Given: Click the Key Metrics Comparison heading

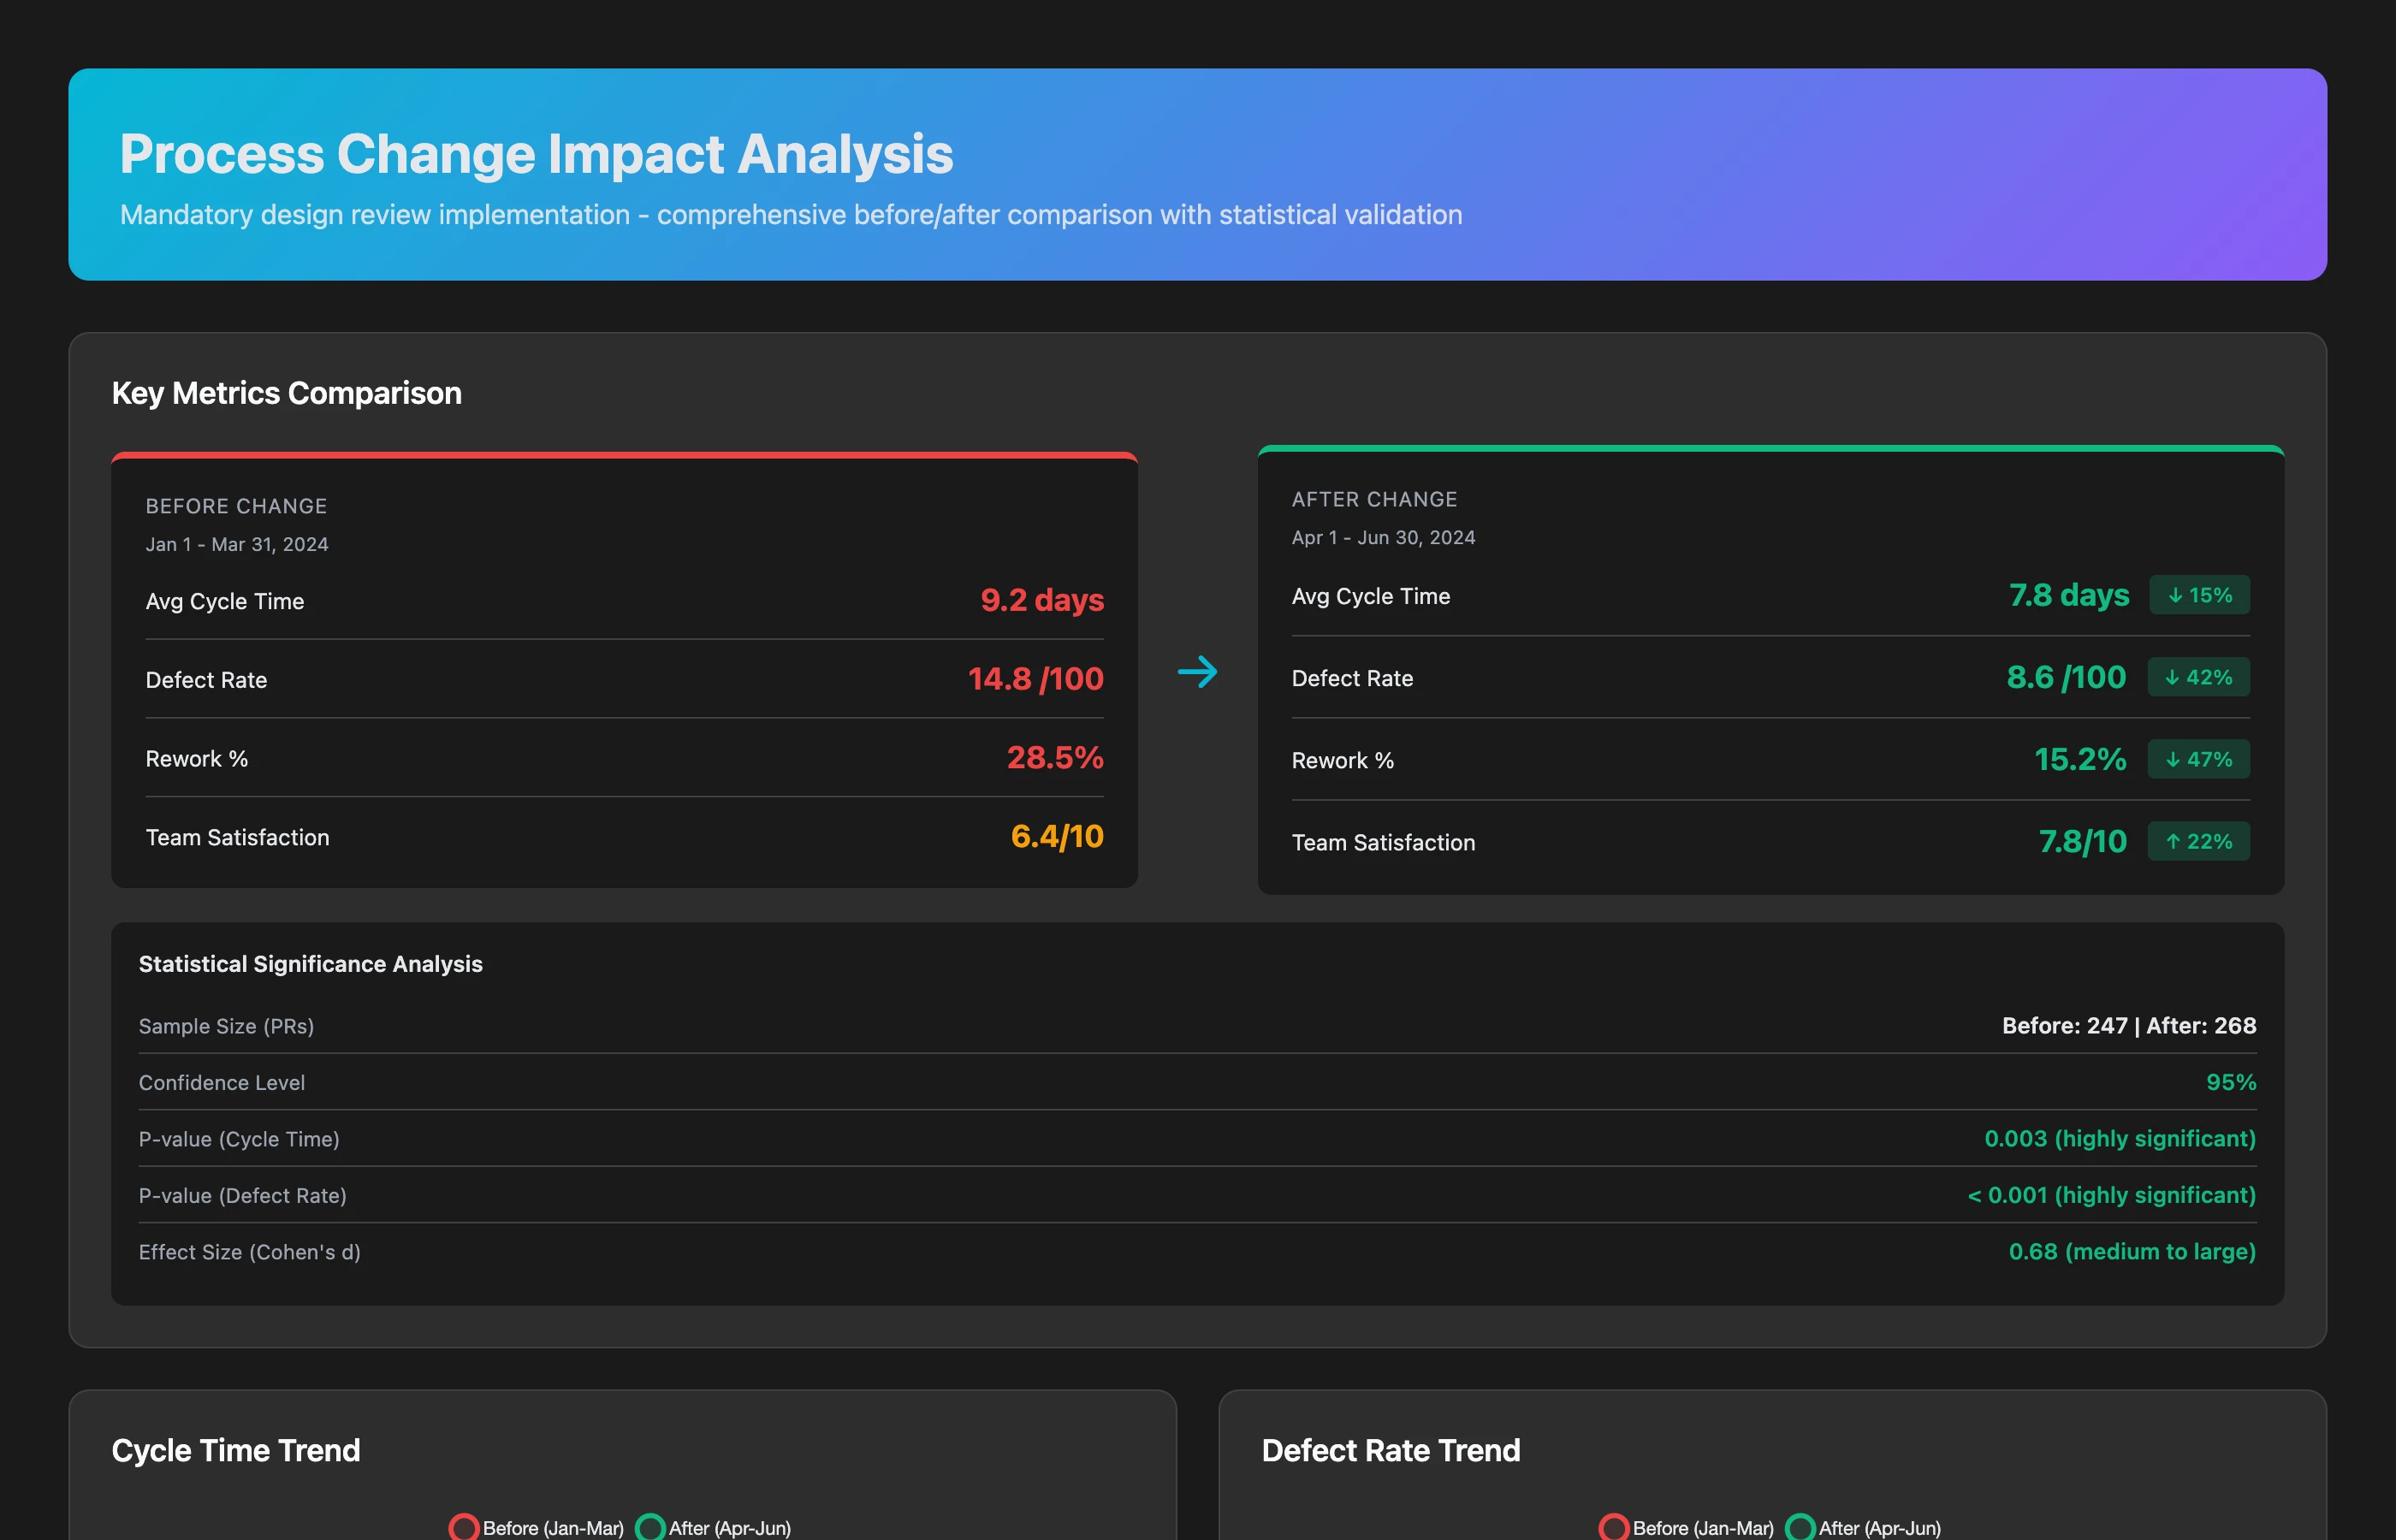Looking at the screenshot, I should 287,393.
